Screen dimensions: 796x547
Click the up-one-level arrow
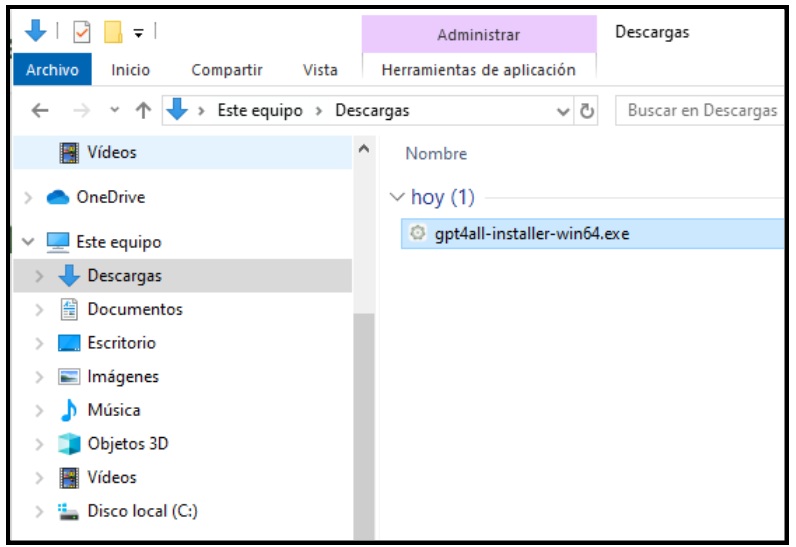coord(143,111)
